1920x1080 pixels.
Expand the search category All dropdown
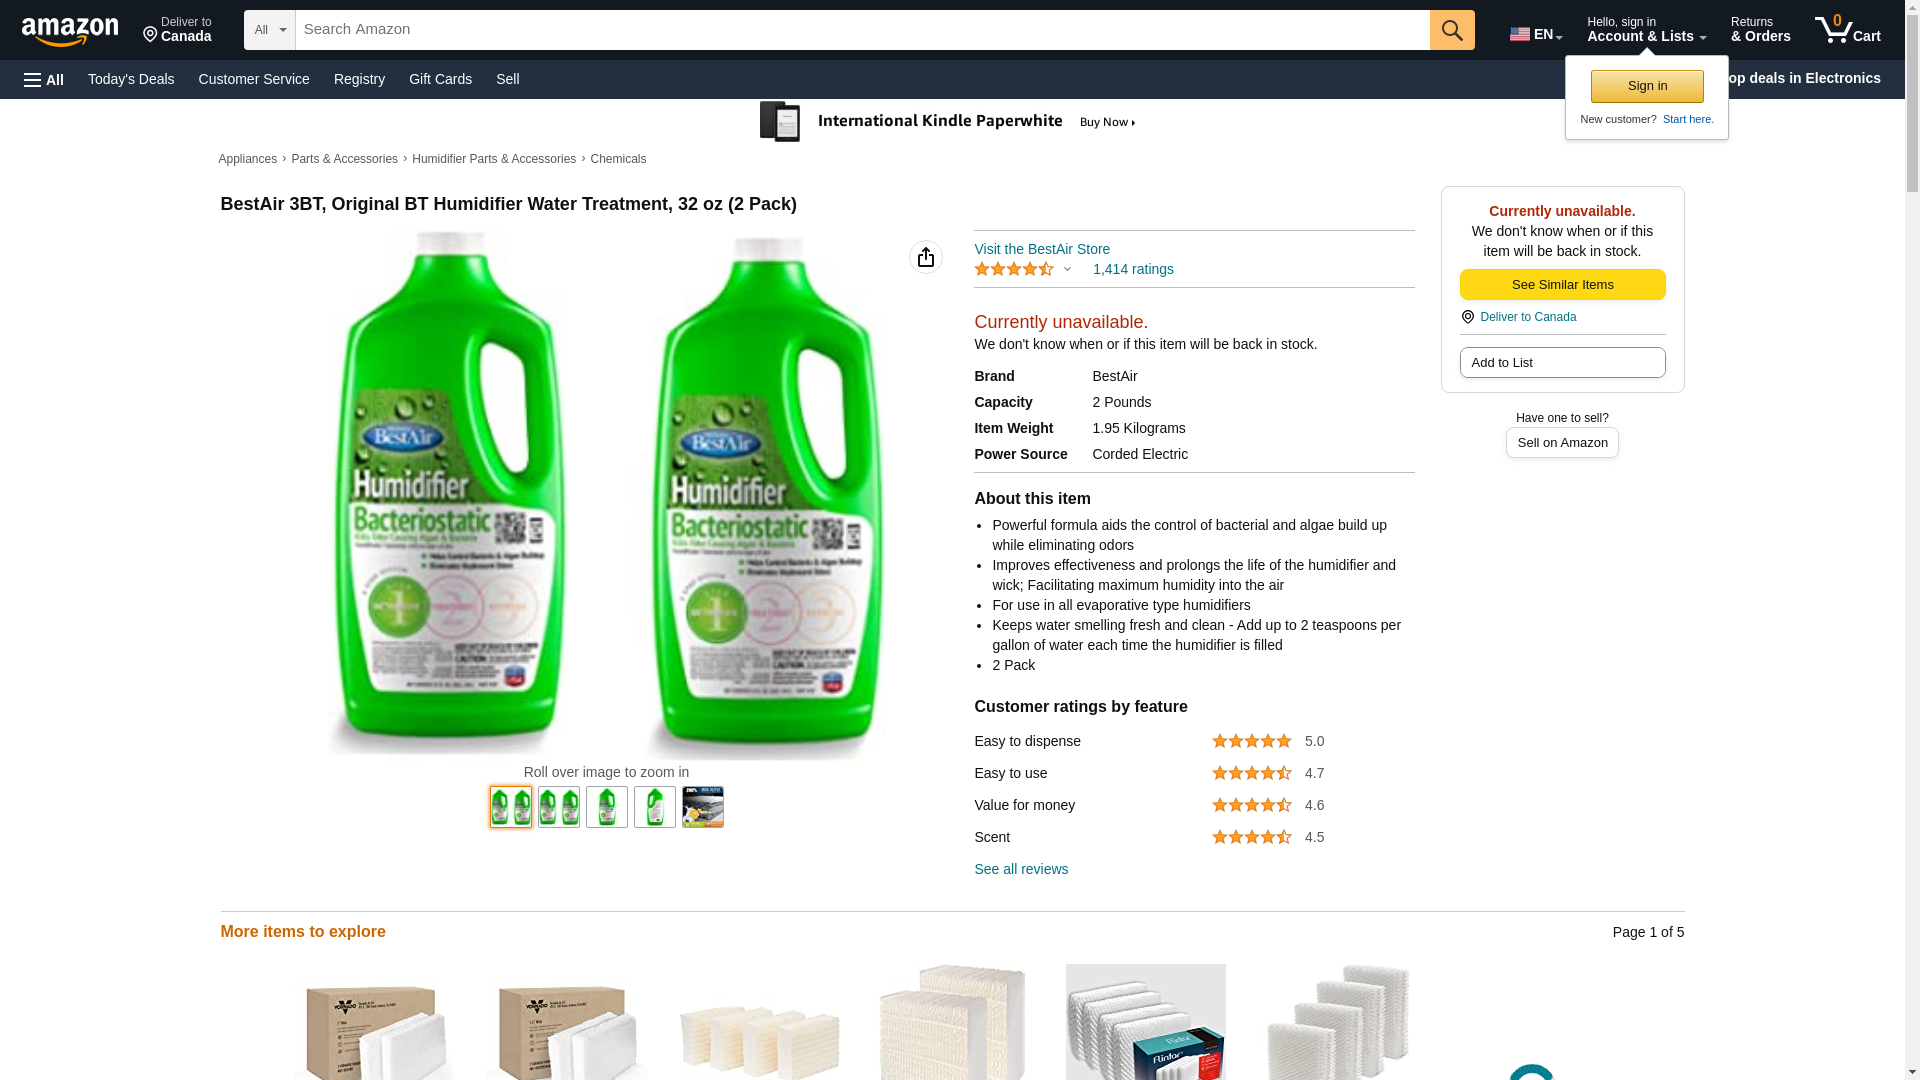pos(269,30)
